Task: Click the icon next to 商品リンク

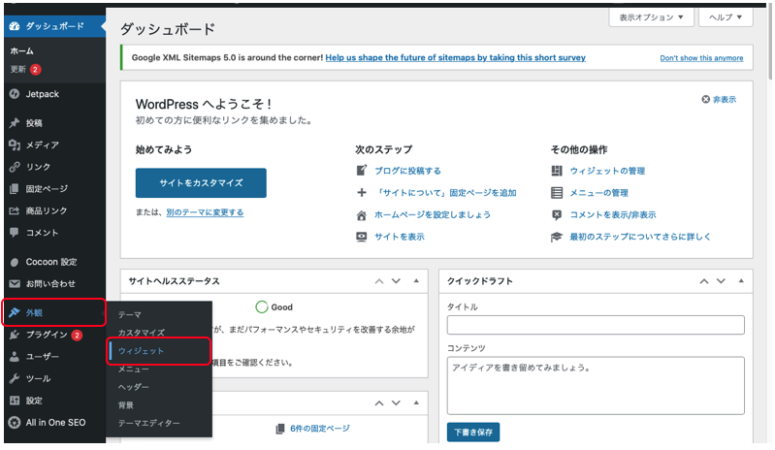Action: 14,211
